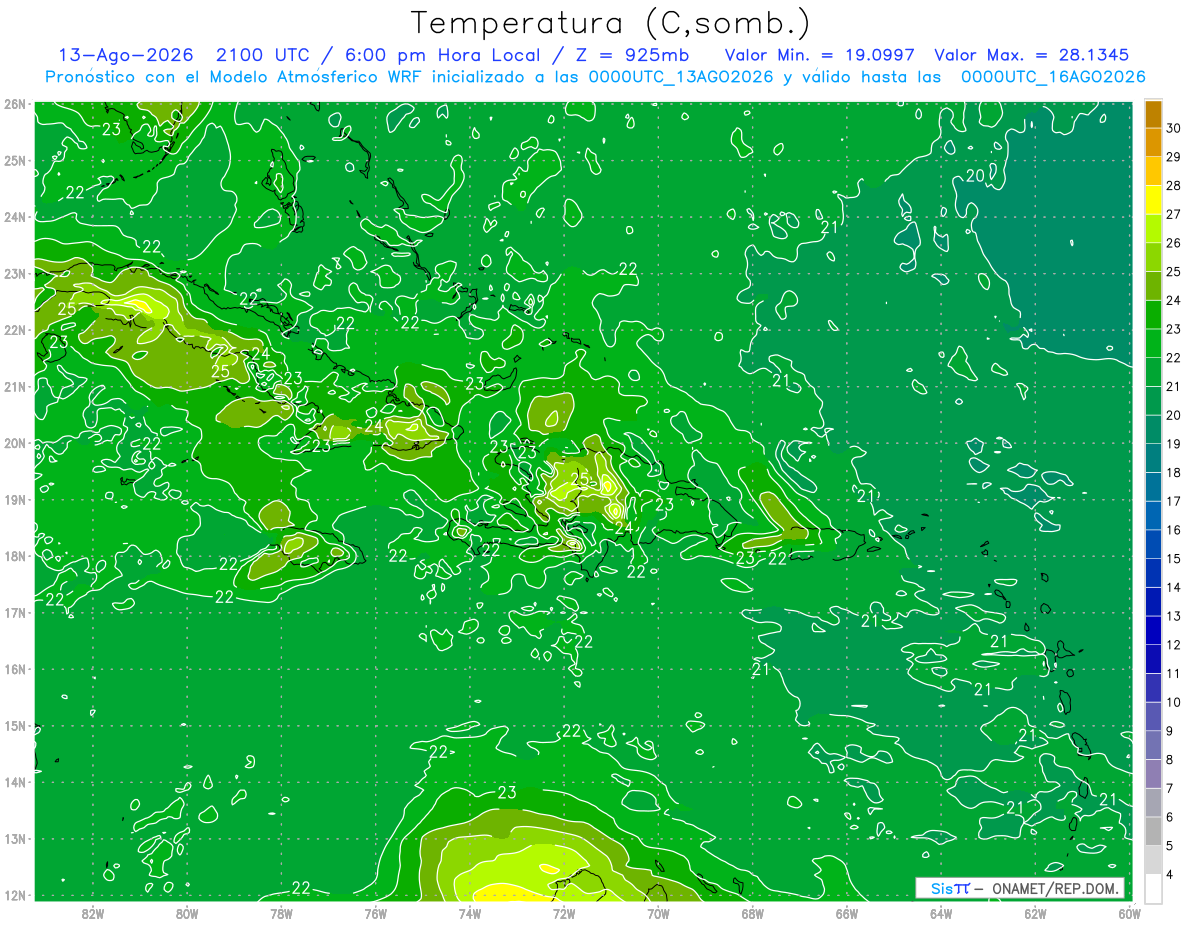The image size is (1200, 927).
Task: Click the purple swatch between 7 and 8
Action: click(x=1153, y=773)
